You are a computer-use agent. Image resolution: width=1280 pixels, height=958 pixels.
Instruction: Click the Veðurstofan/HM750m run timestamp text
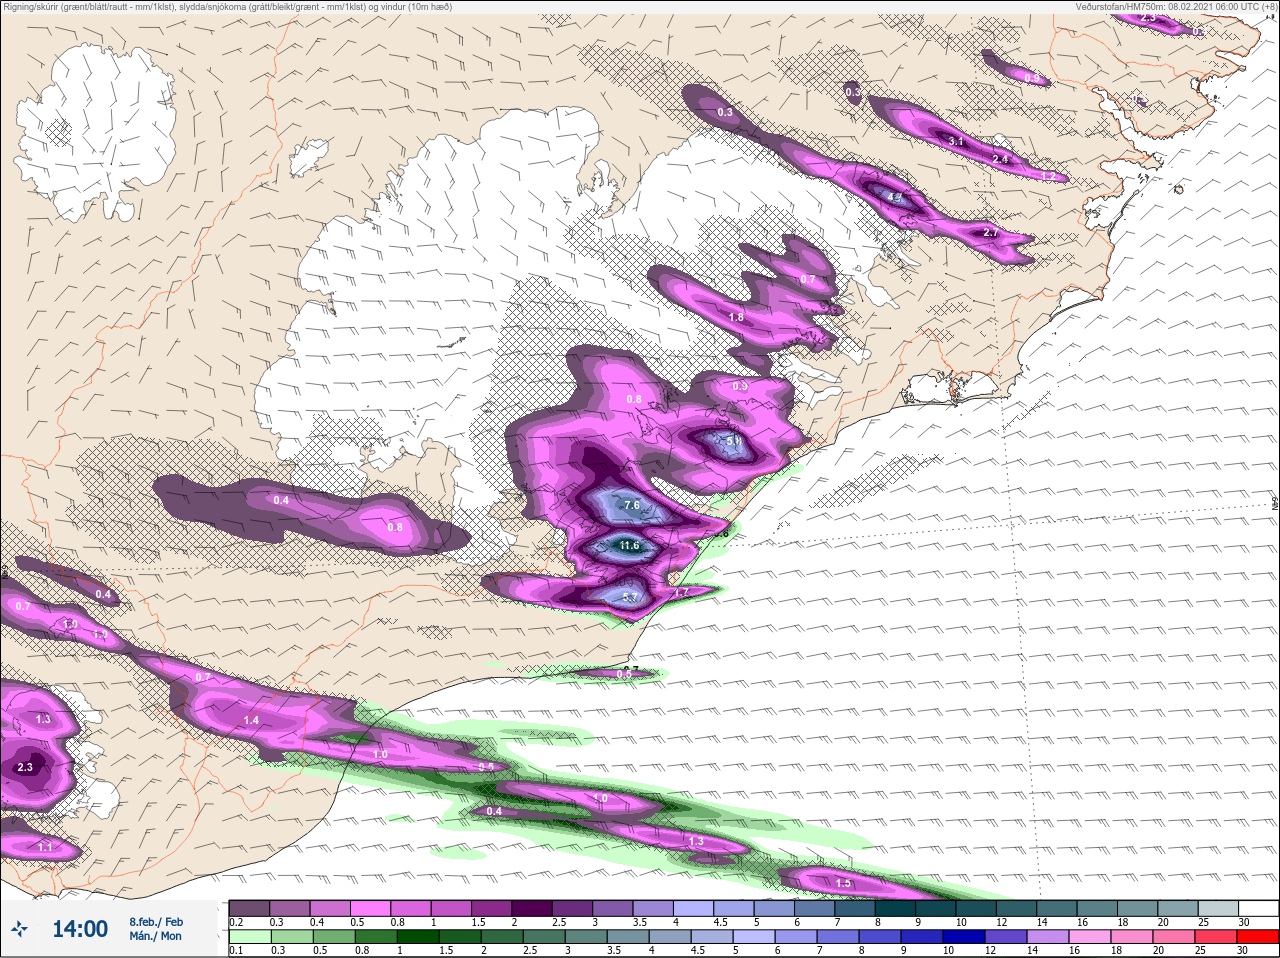[x=1176, y=7]
